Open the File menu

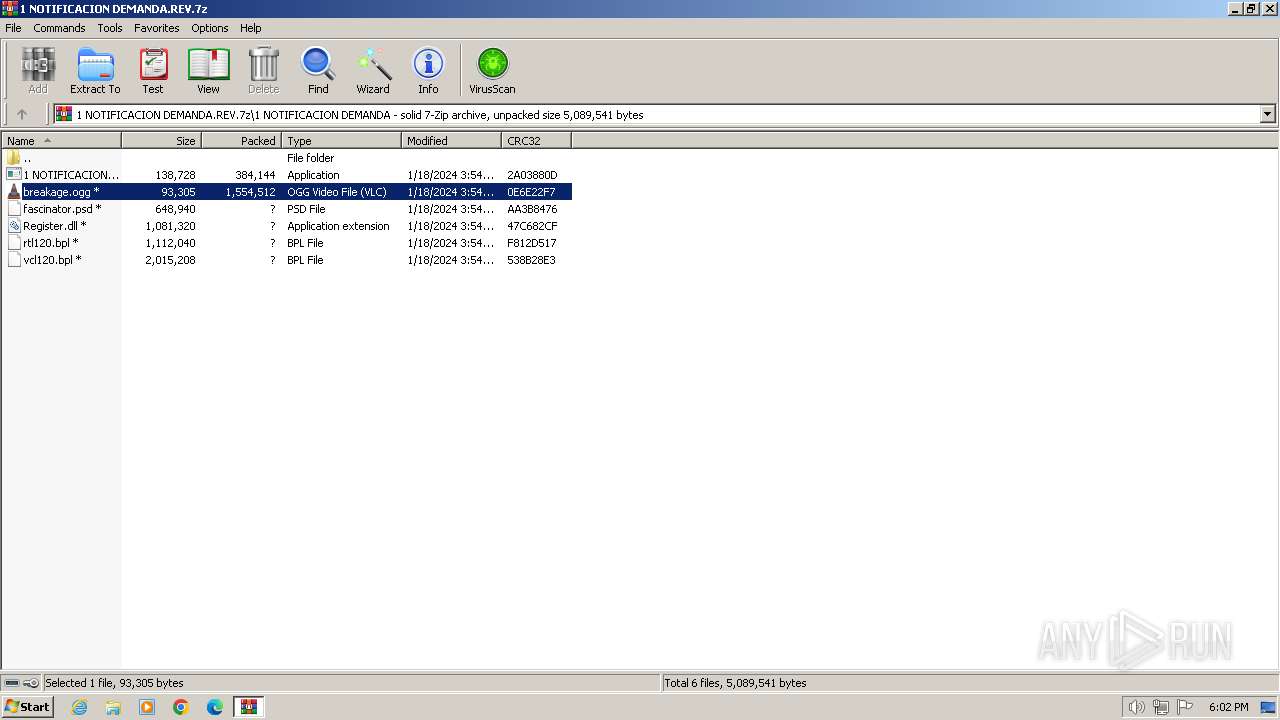13,28
